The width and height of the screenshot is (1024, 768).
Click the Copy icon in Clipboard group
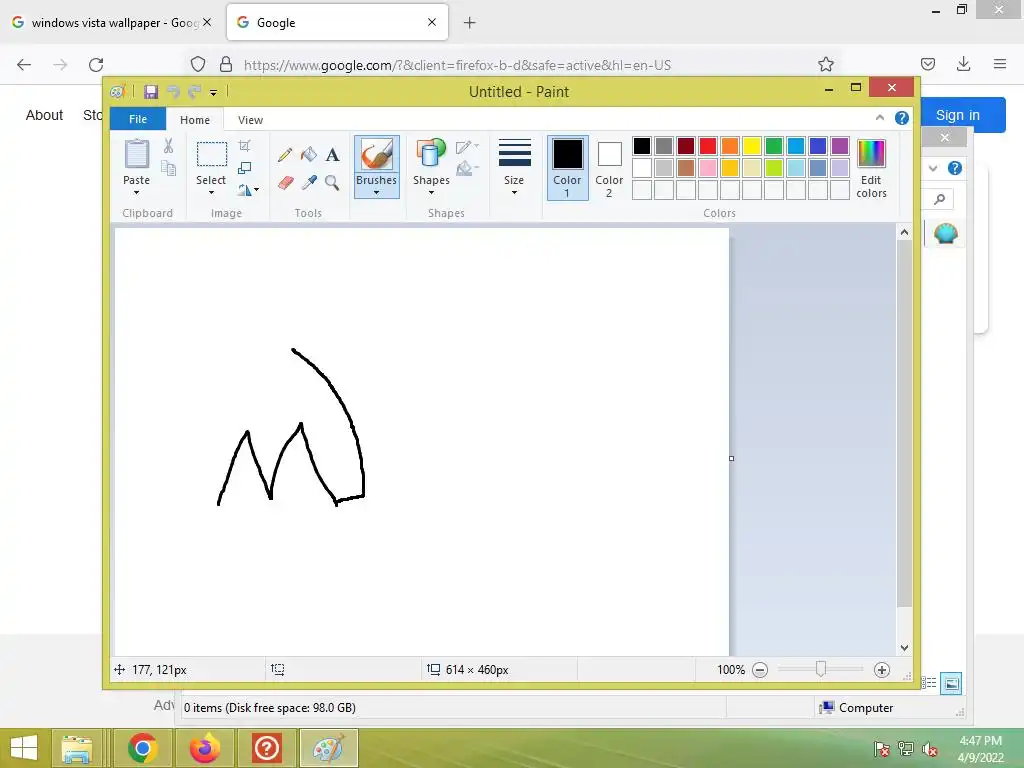click(x=168, y=169)
